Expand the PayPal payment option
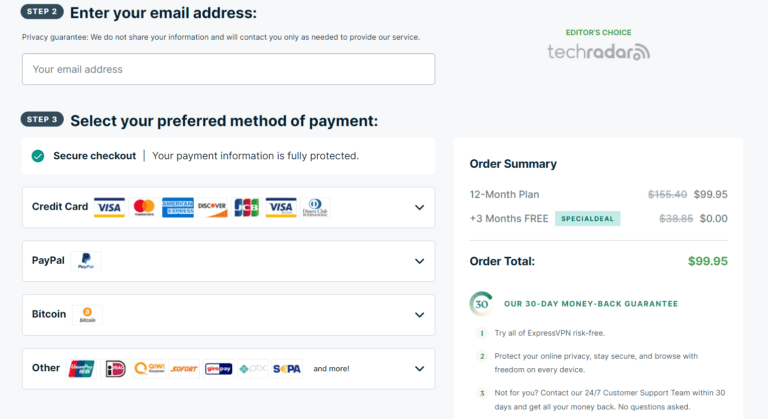Image resolution: width=768 pixels, height=419 pixels. coord(419,261)
